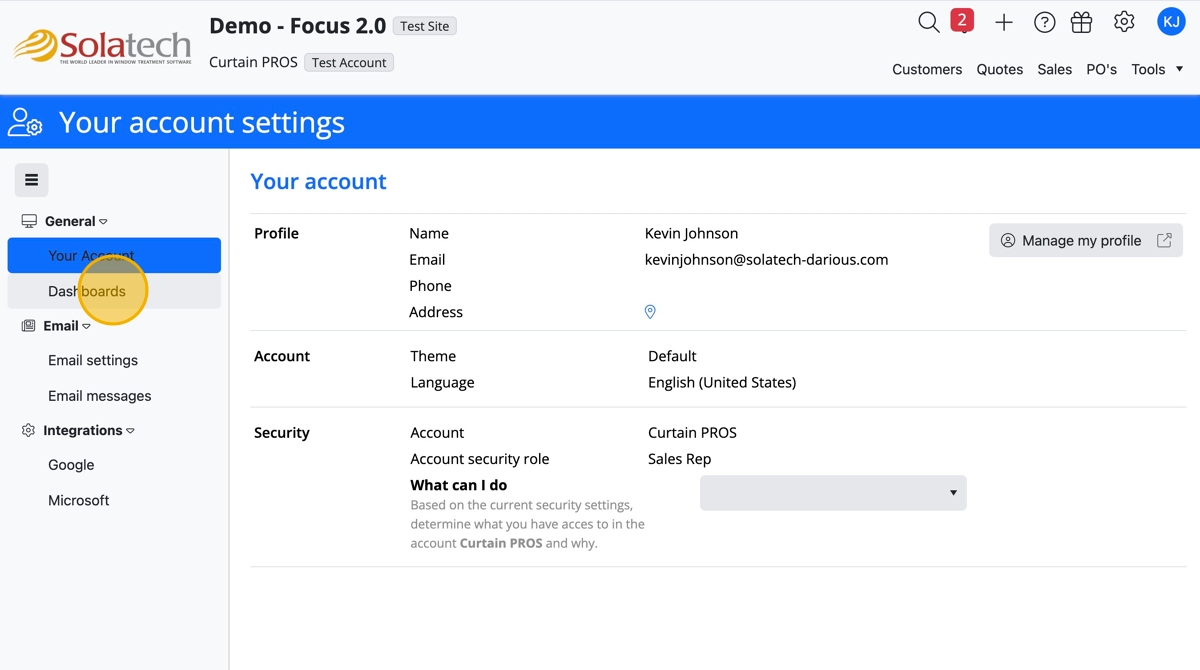
Task: Toggle the sidebar hamburger menu button
Action: coord(31,180)
